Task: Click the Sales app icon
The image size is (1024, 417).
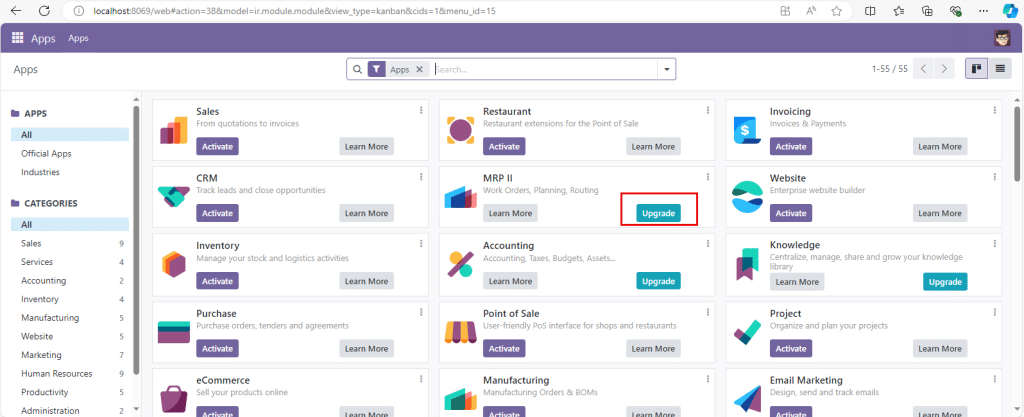Action: (174, 131)
